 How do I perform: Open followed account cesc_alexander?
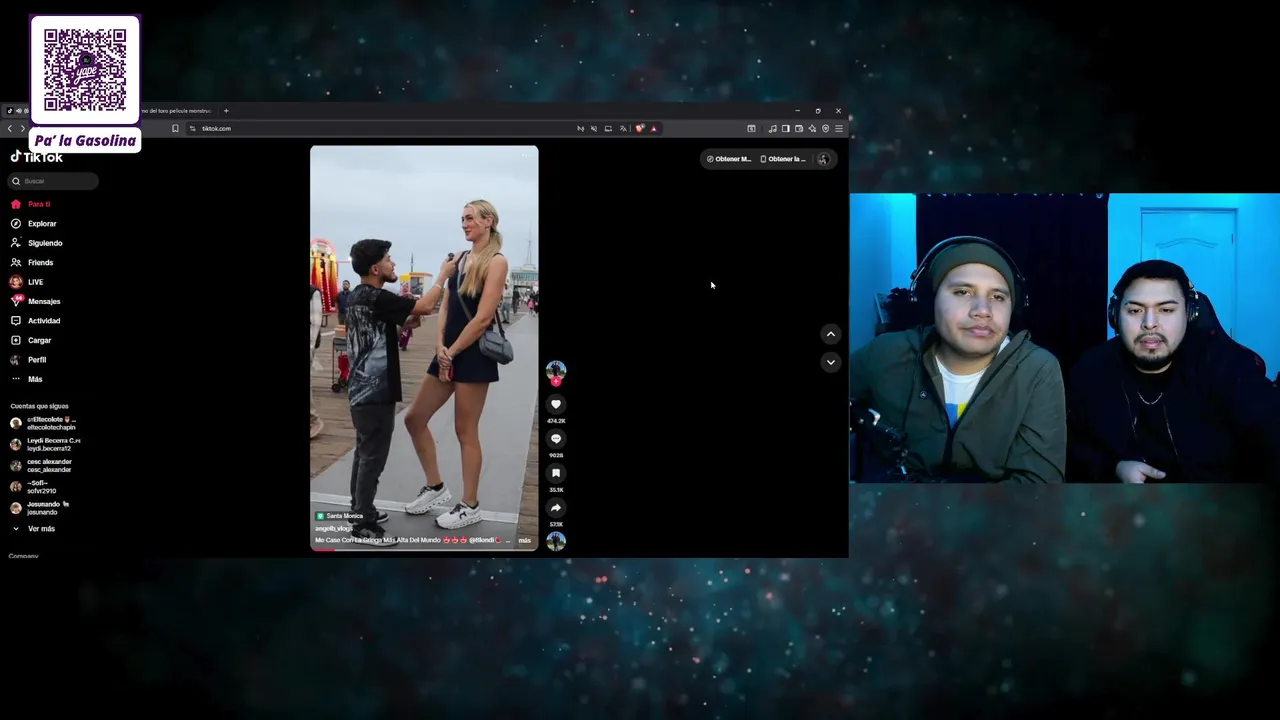point(41,466)
